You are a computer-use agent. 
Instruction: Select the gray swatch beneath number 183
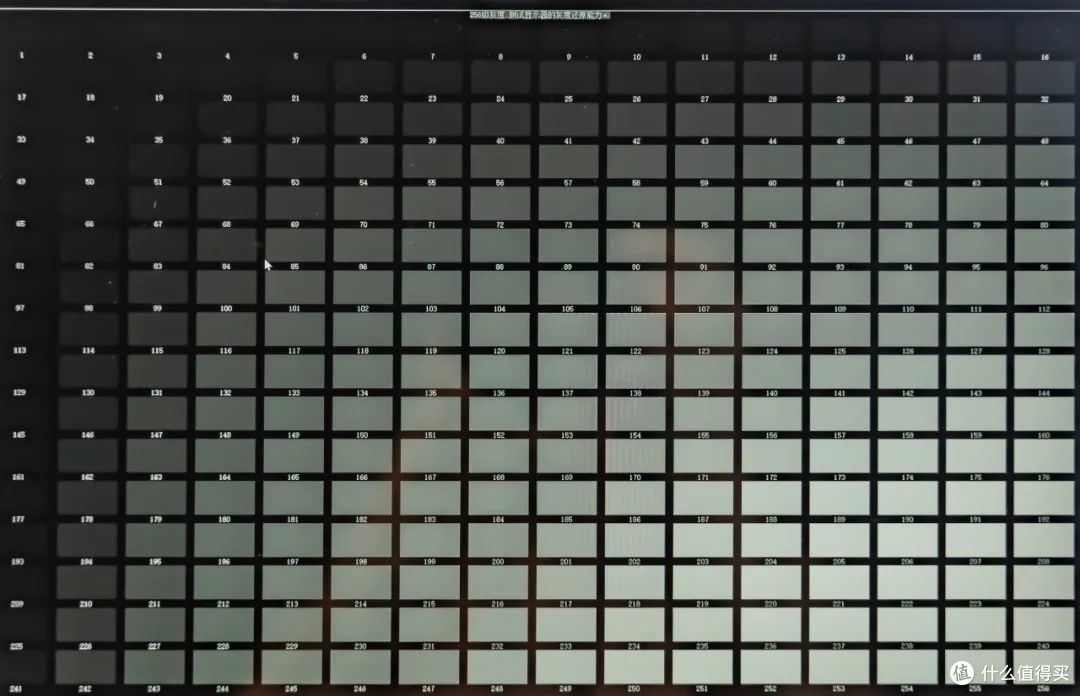[x=429, y=540]
